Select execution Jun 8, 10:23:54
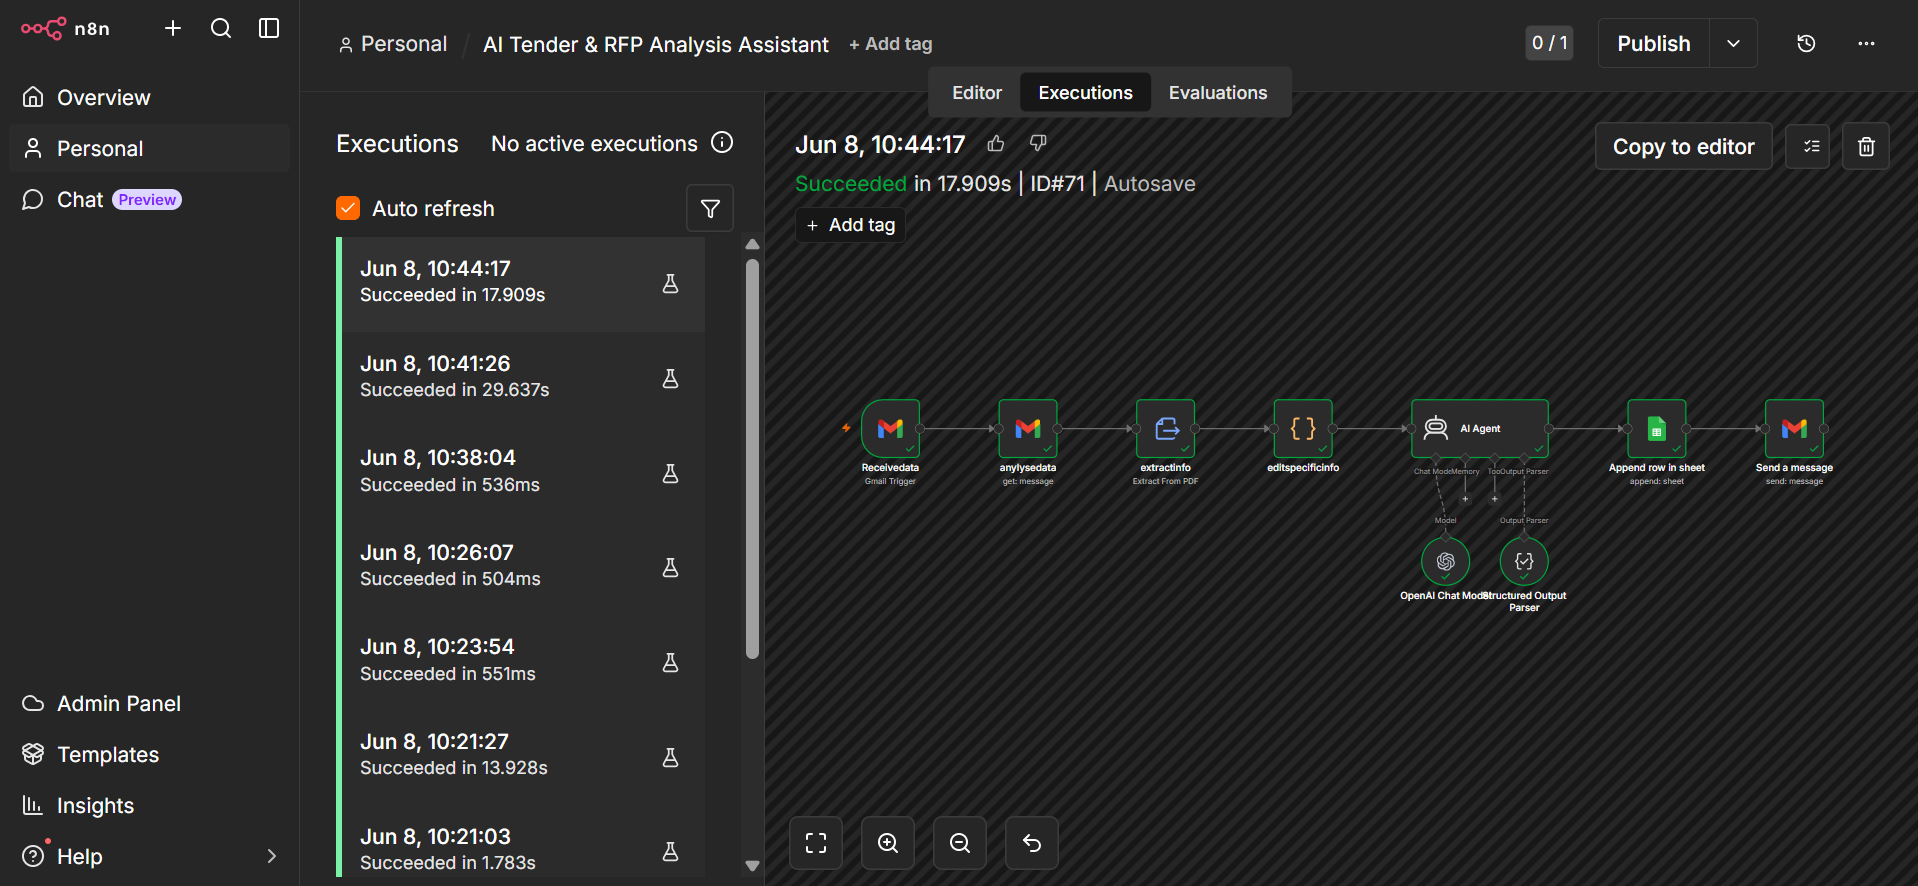Viewport: 1918px width, 886px height. 523,662
